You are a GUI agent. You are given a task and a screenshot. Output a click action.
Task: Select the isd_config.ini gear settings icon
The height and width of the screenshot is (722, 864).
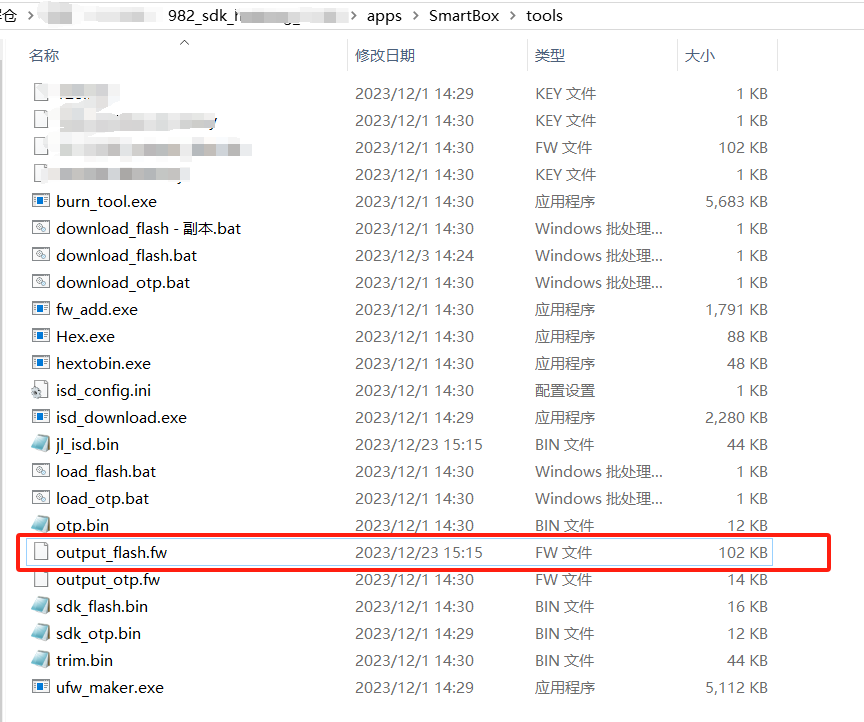(x=40, y=390)
